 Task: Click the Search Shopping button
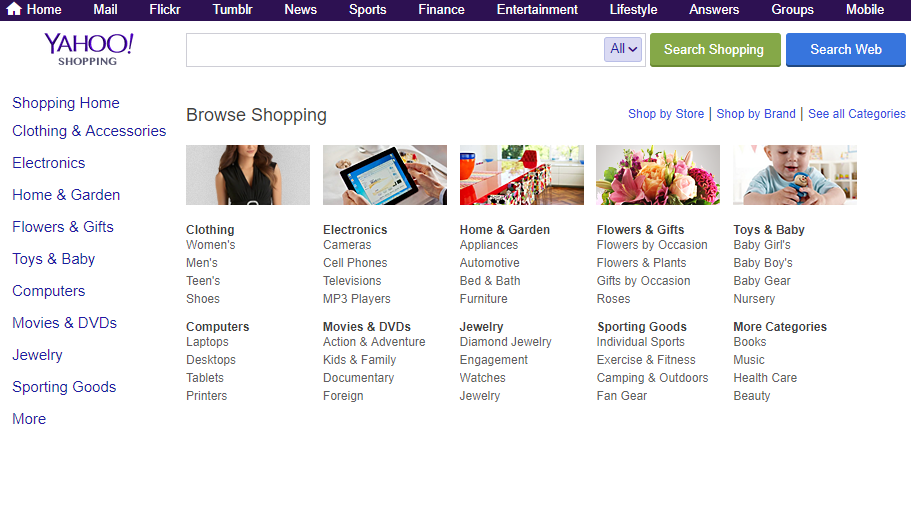pos(715,50)
